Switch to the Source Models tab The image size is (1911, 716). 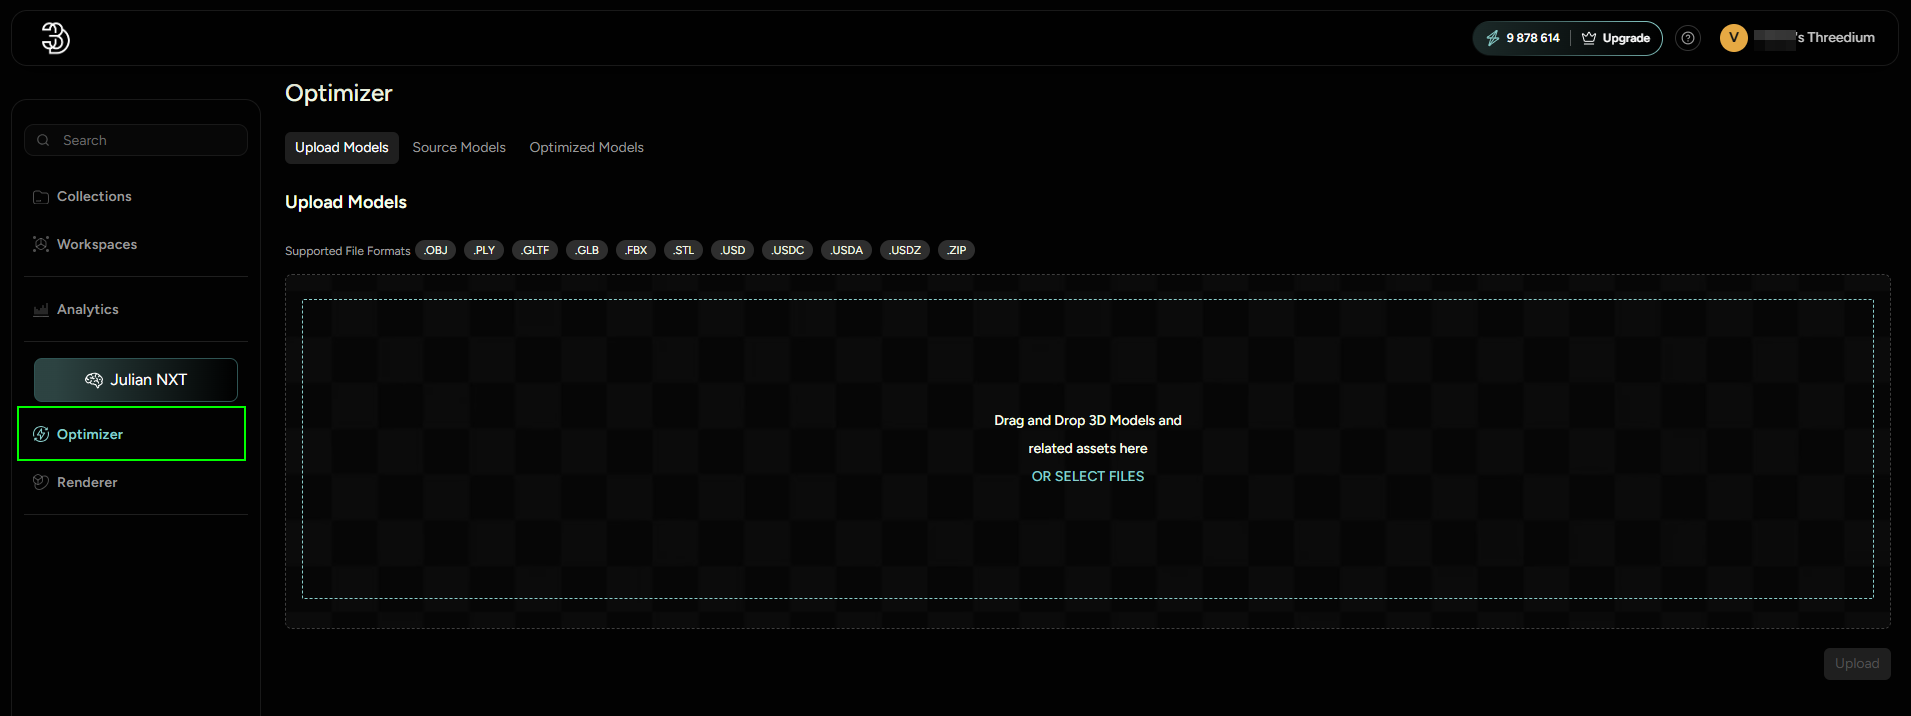click(x=459, y=147)
